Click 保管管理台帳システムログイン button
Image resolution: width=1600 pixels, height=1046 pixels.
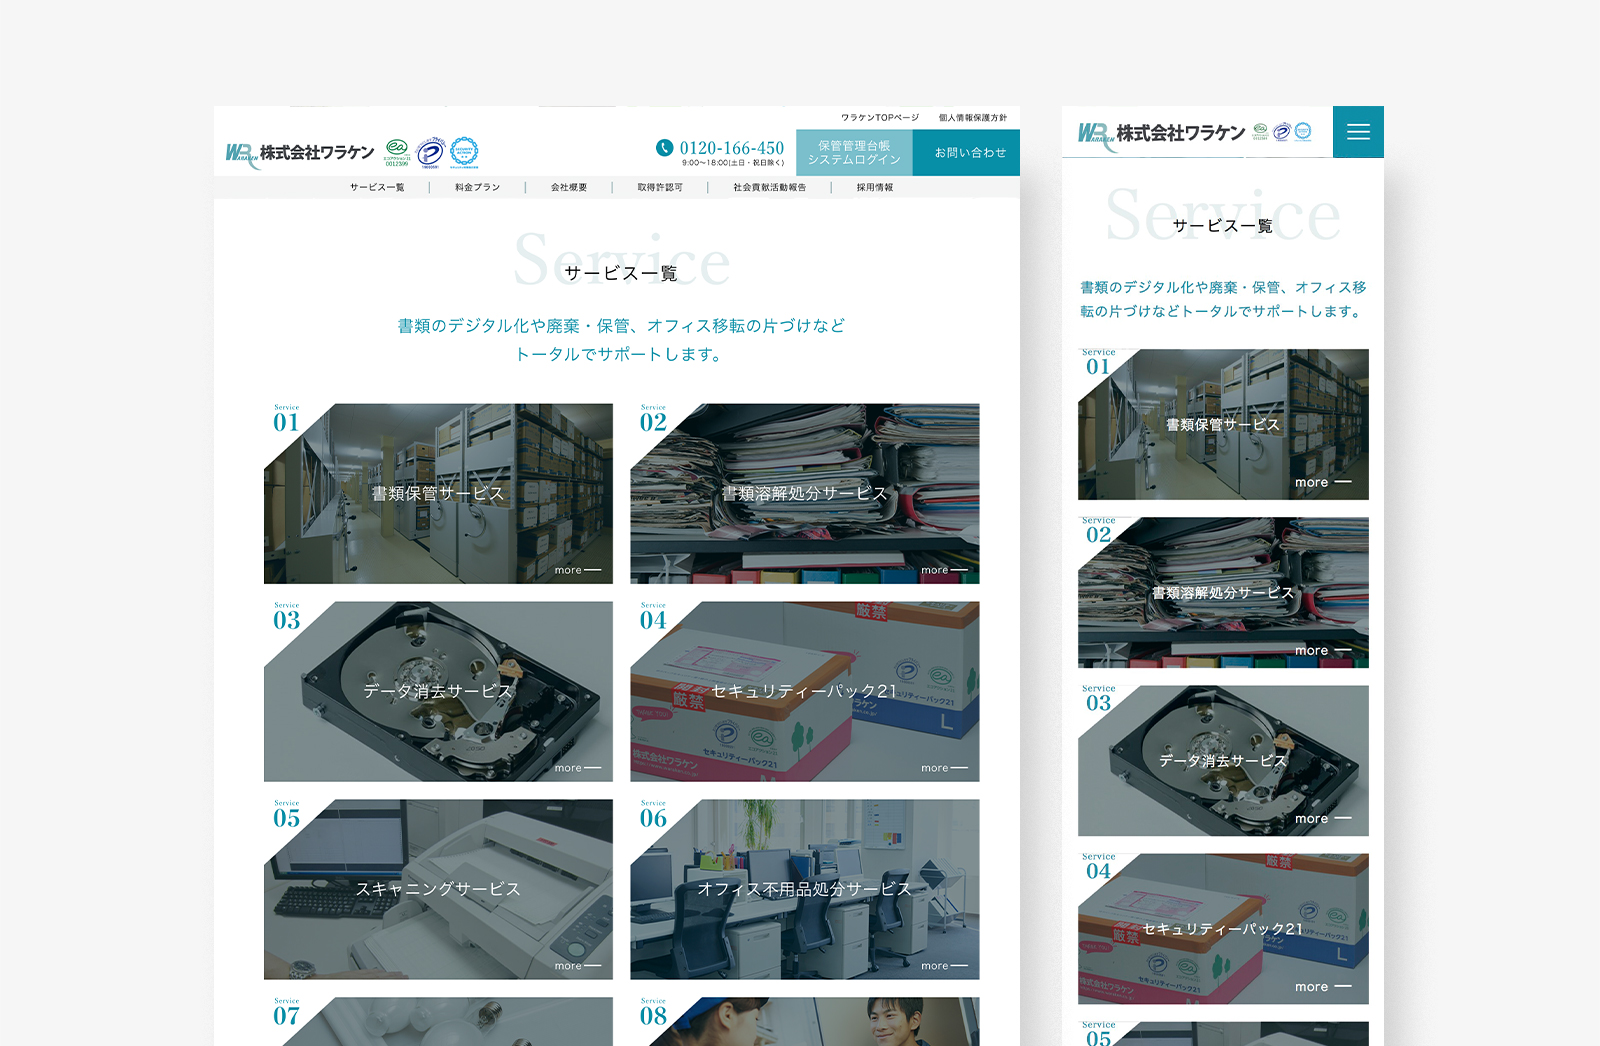point(854,152)
